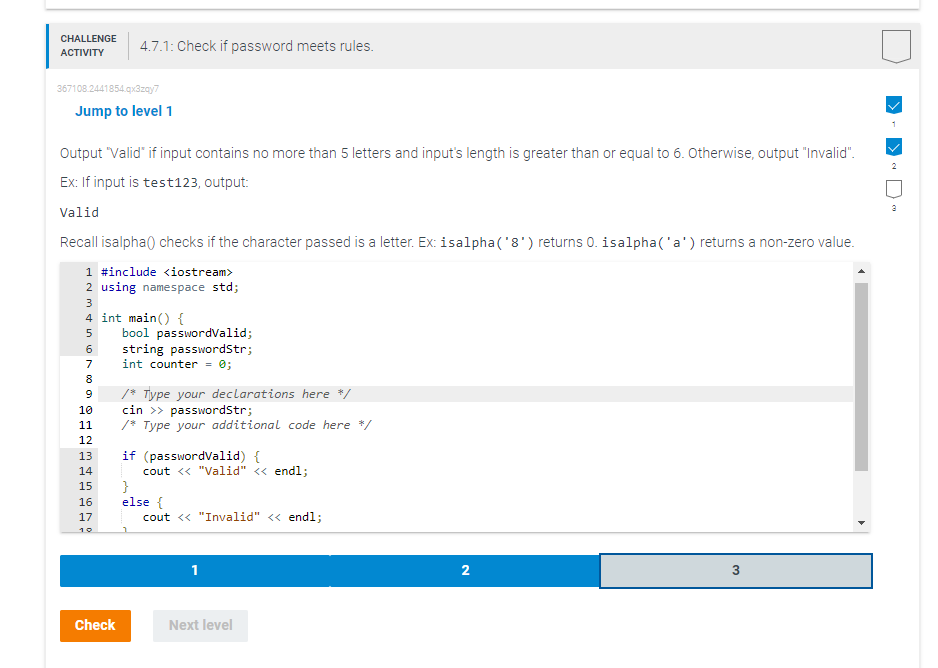Select segment 2 of the level progress bar
Screen dimensions: 938x668
[x=465, y=570]
